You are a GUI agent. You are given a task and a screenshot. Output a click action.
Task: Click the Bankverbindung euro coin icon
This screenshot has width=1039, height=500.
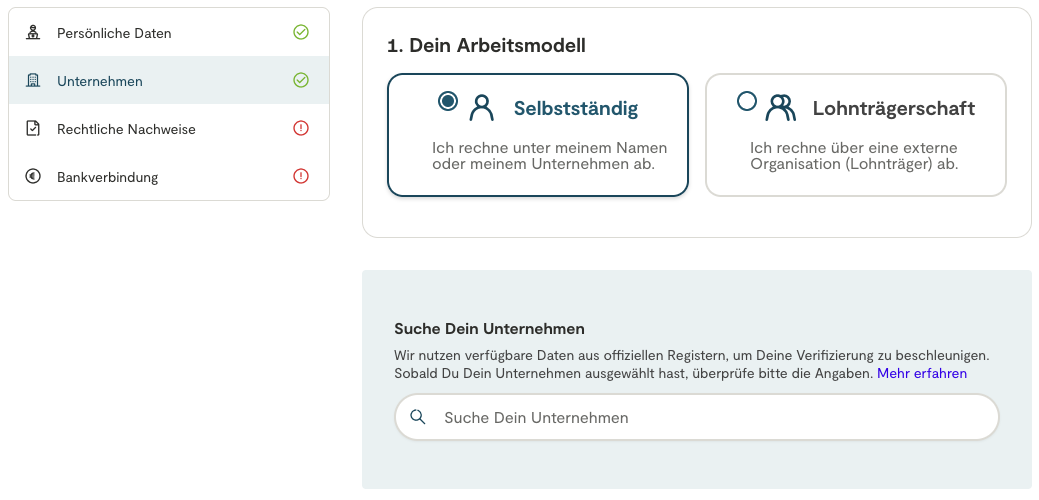coord(33,177)
